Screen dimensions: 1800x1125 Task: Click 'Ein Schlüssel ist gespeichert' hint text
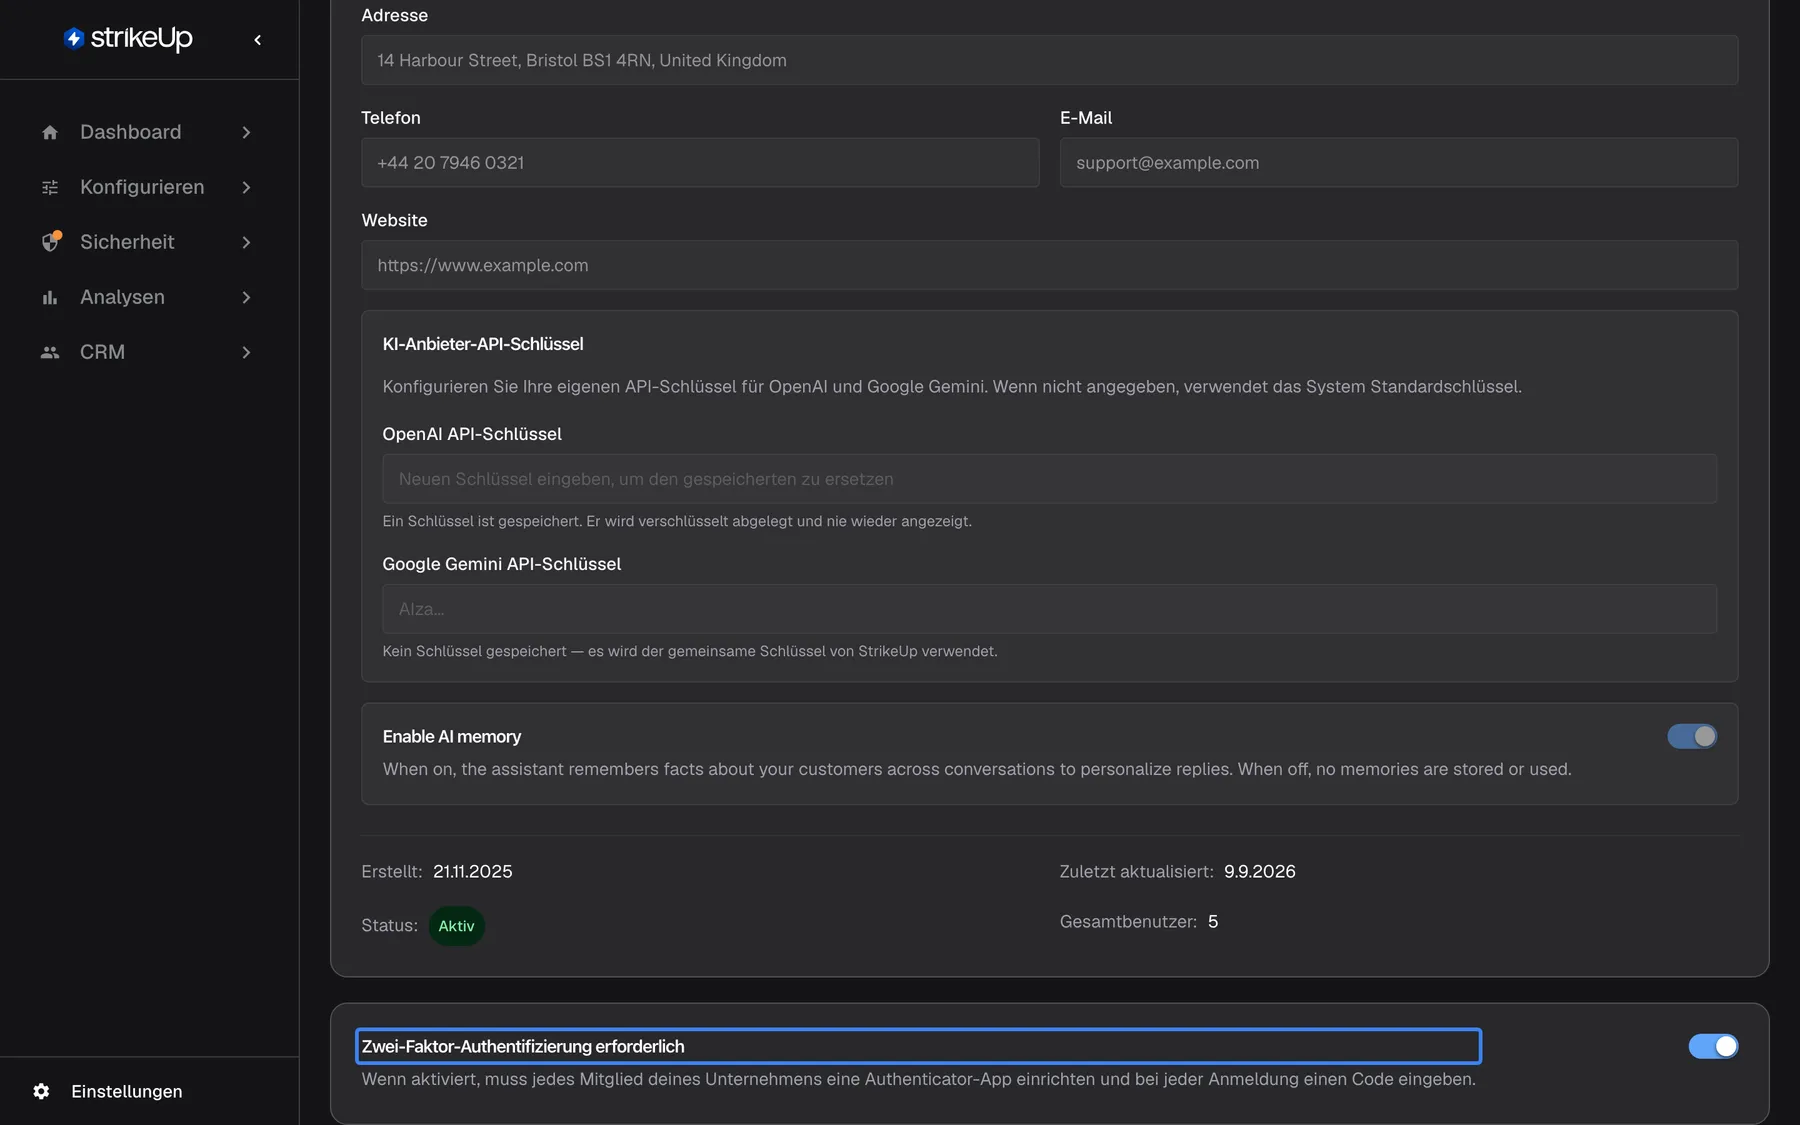tap(677, 521)
